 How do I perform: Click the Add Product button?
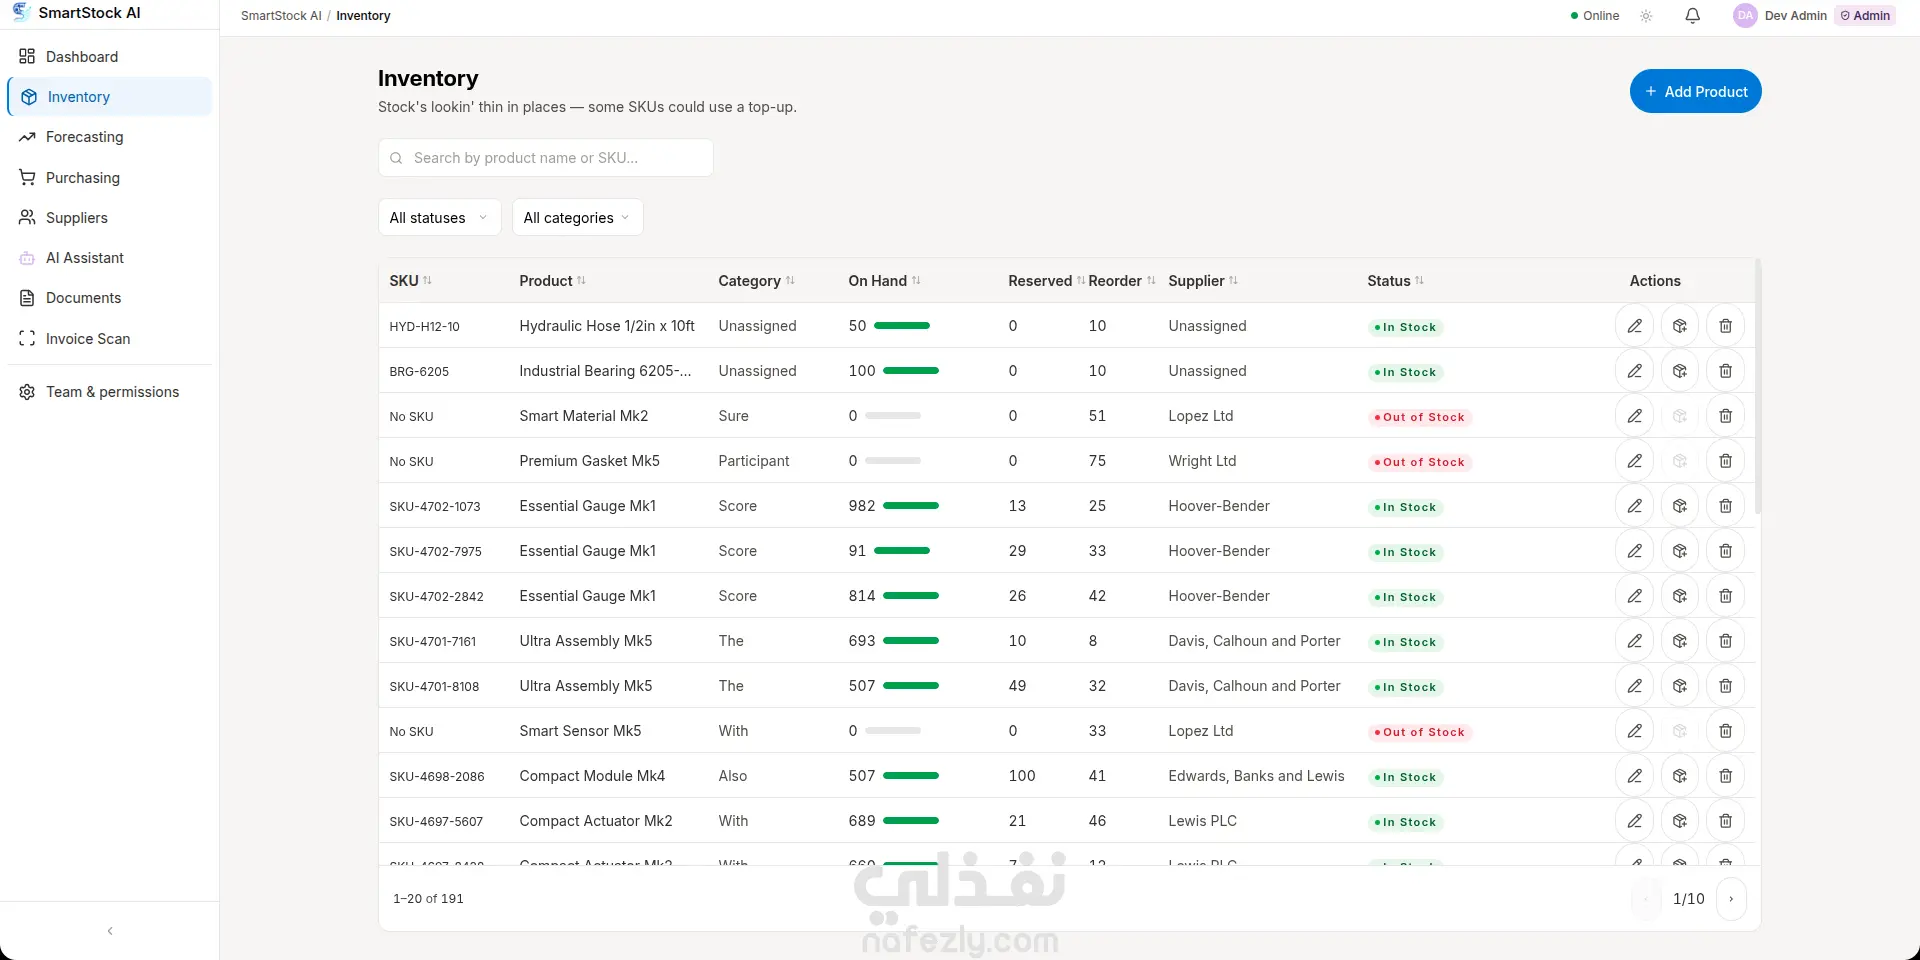[x=1695, y=91]
